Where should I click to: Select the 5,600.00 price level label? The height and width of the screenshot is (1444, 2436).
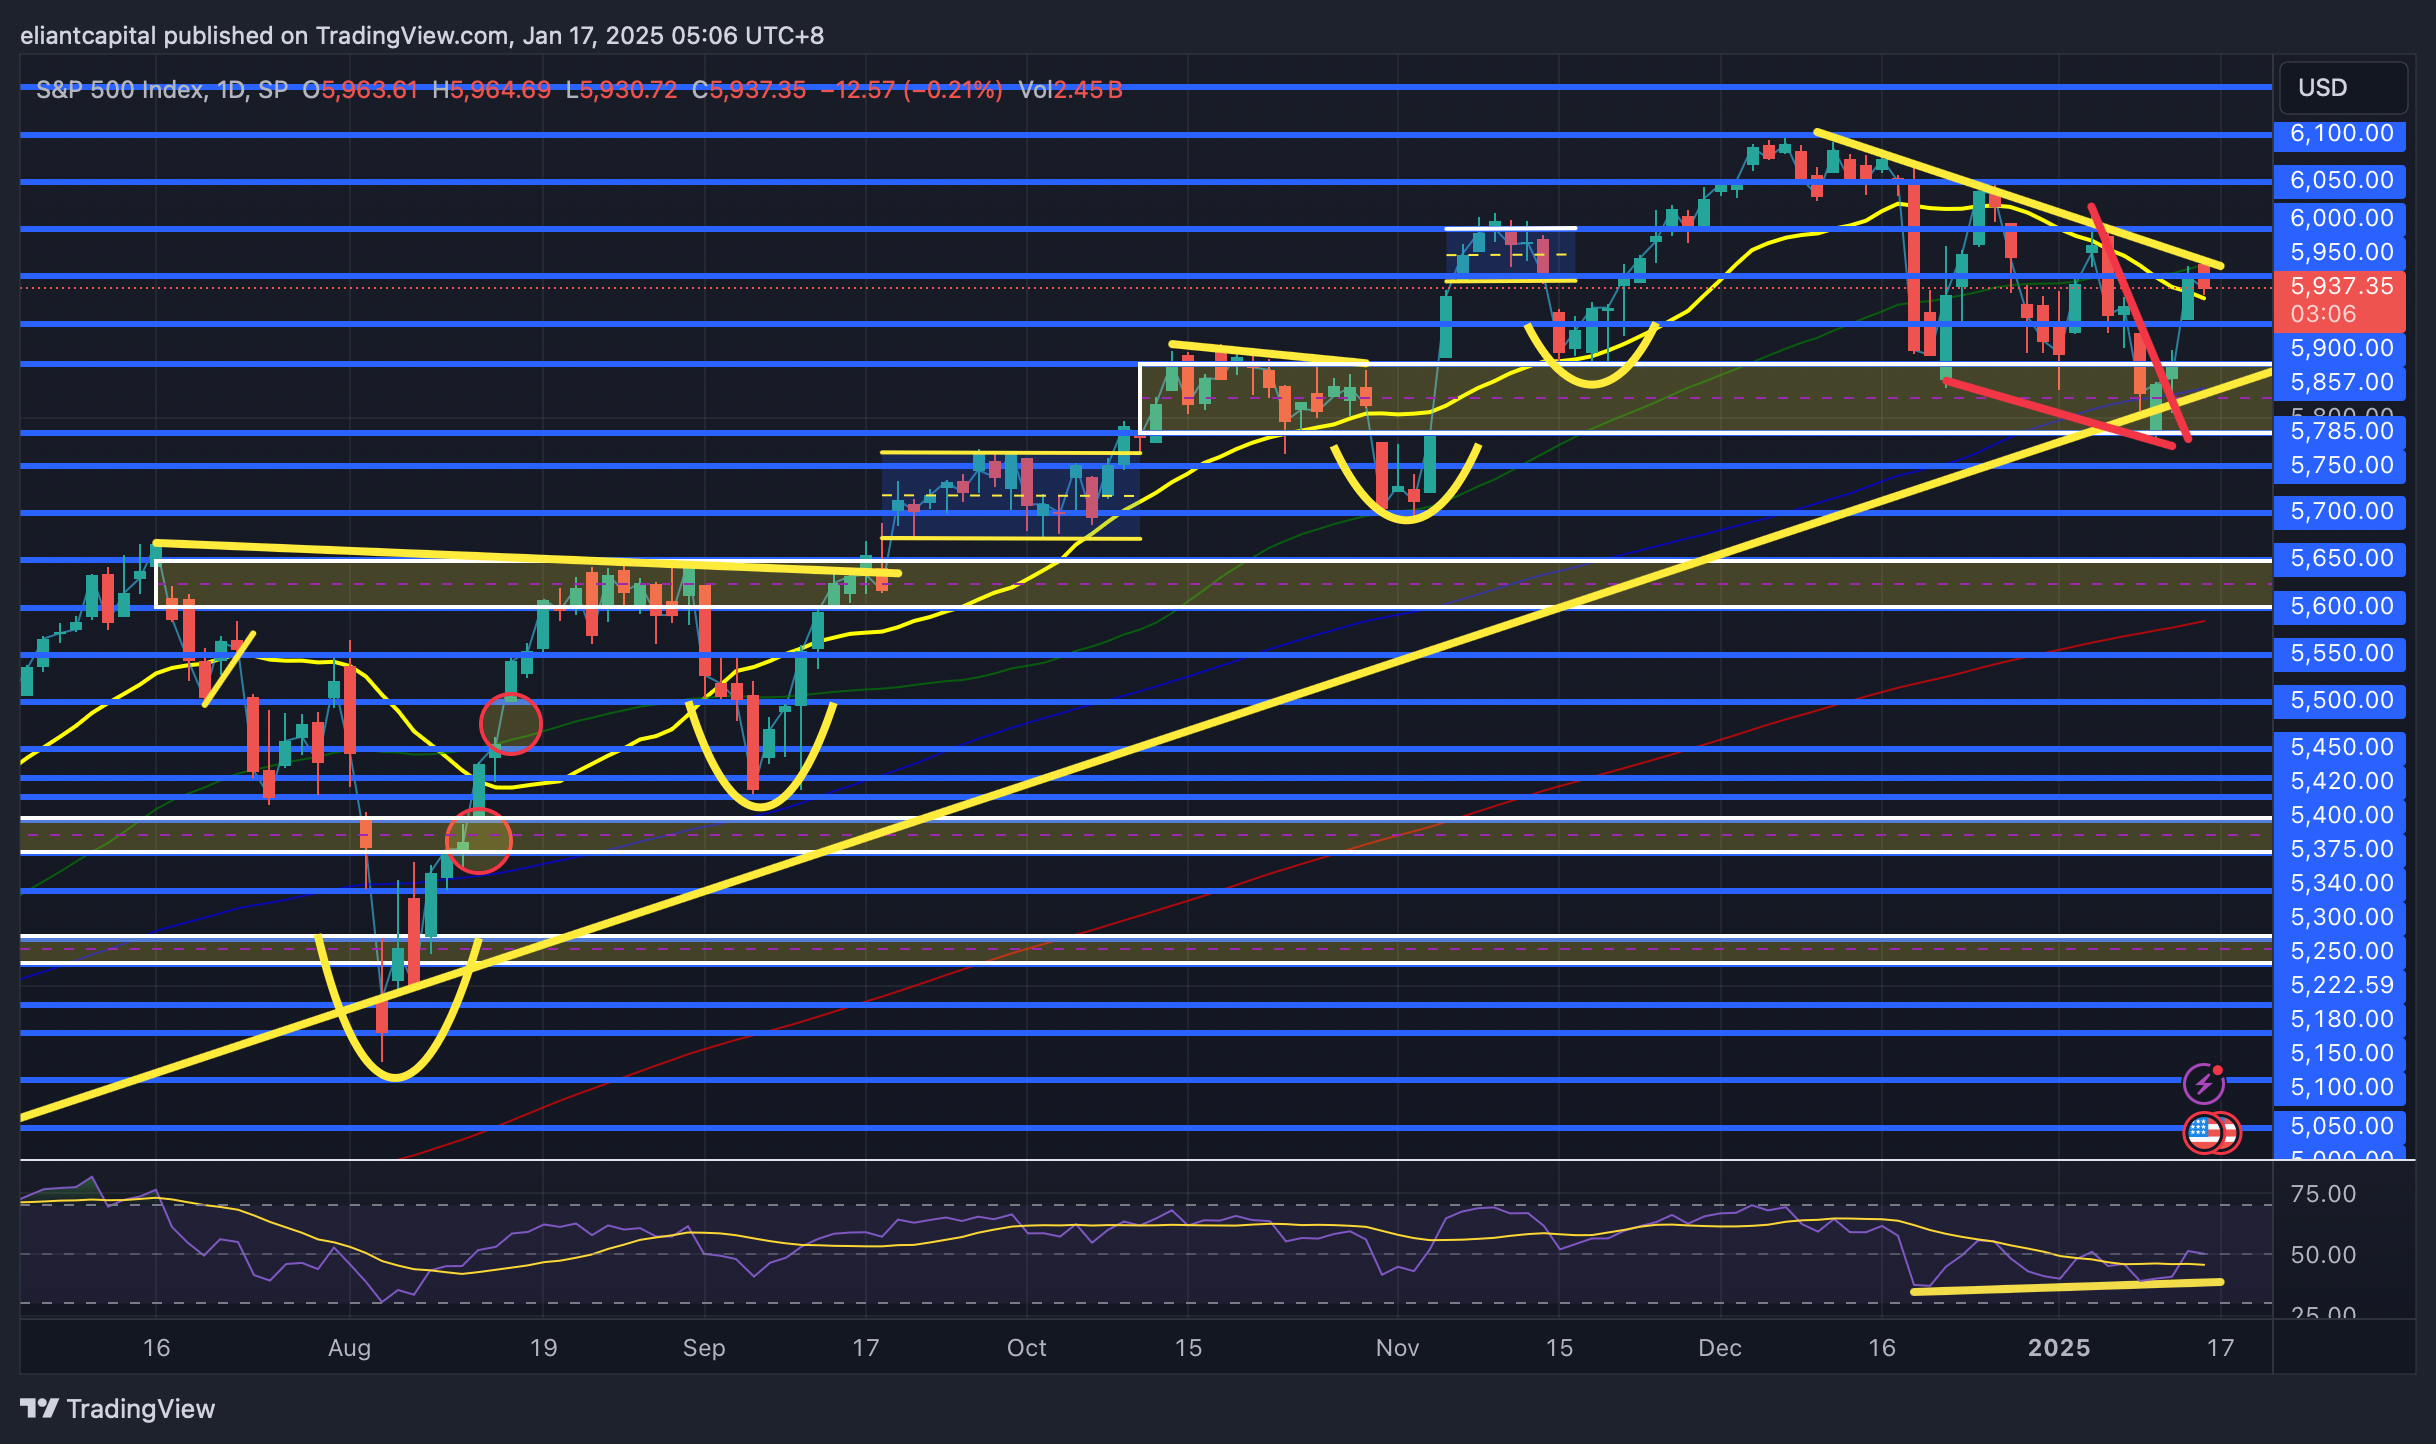[x=2340, y=606]
